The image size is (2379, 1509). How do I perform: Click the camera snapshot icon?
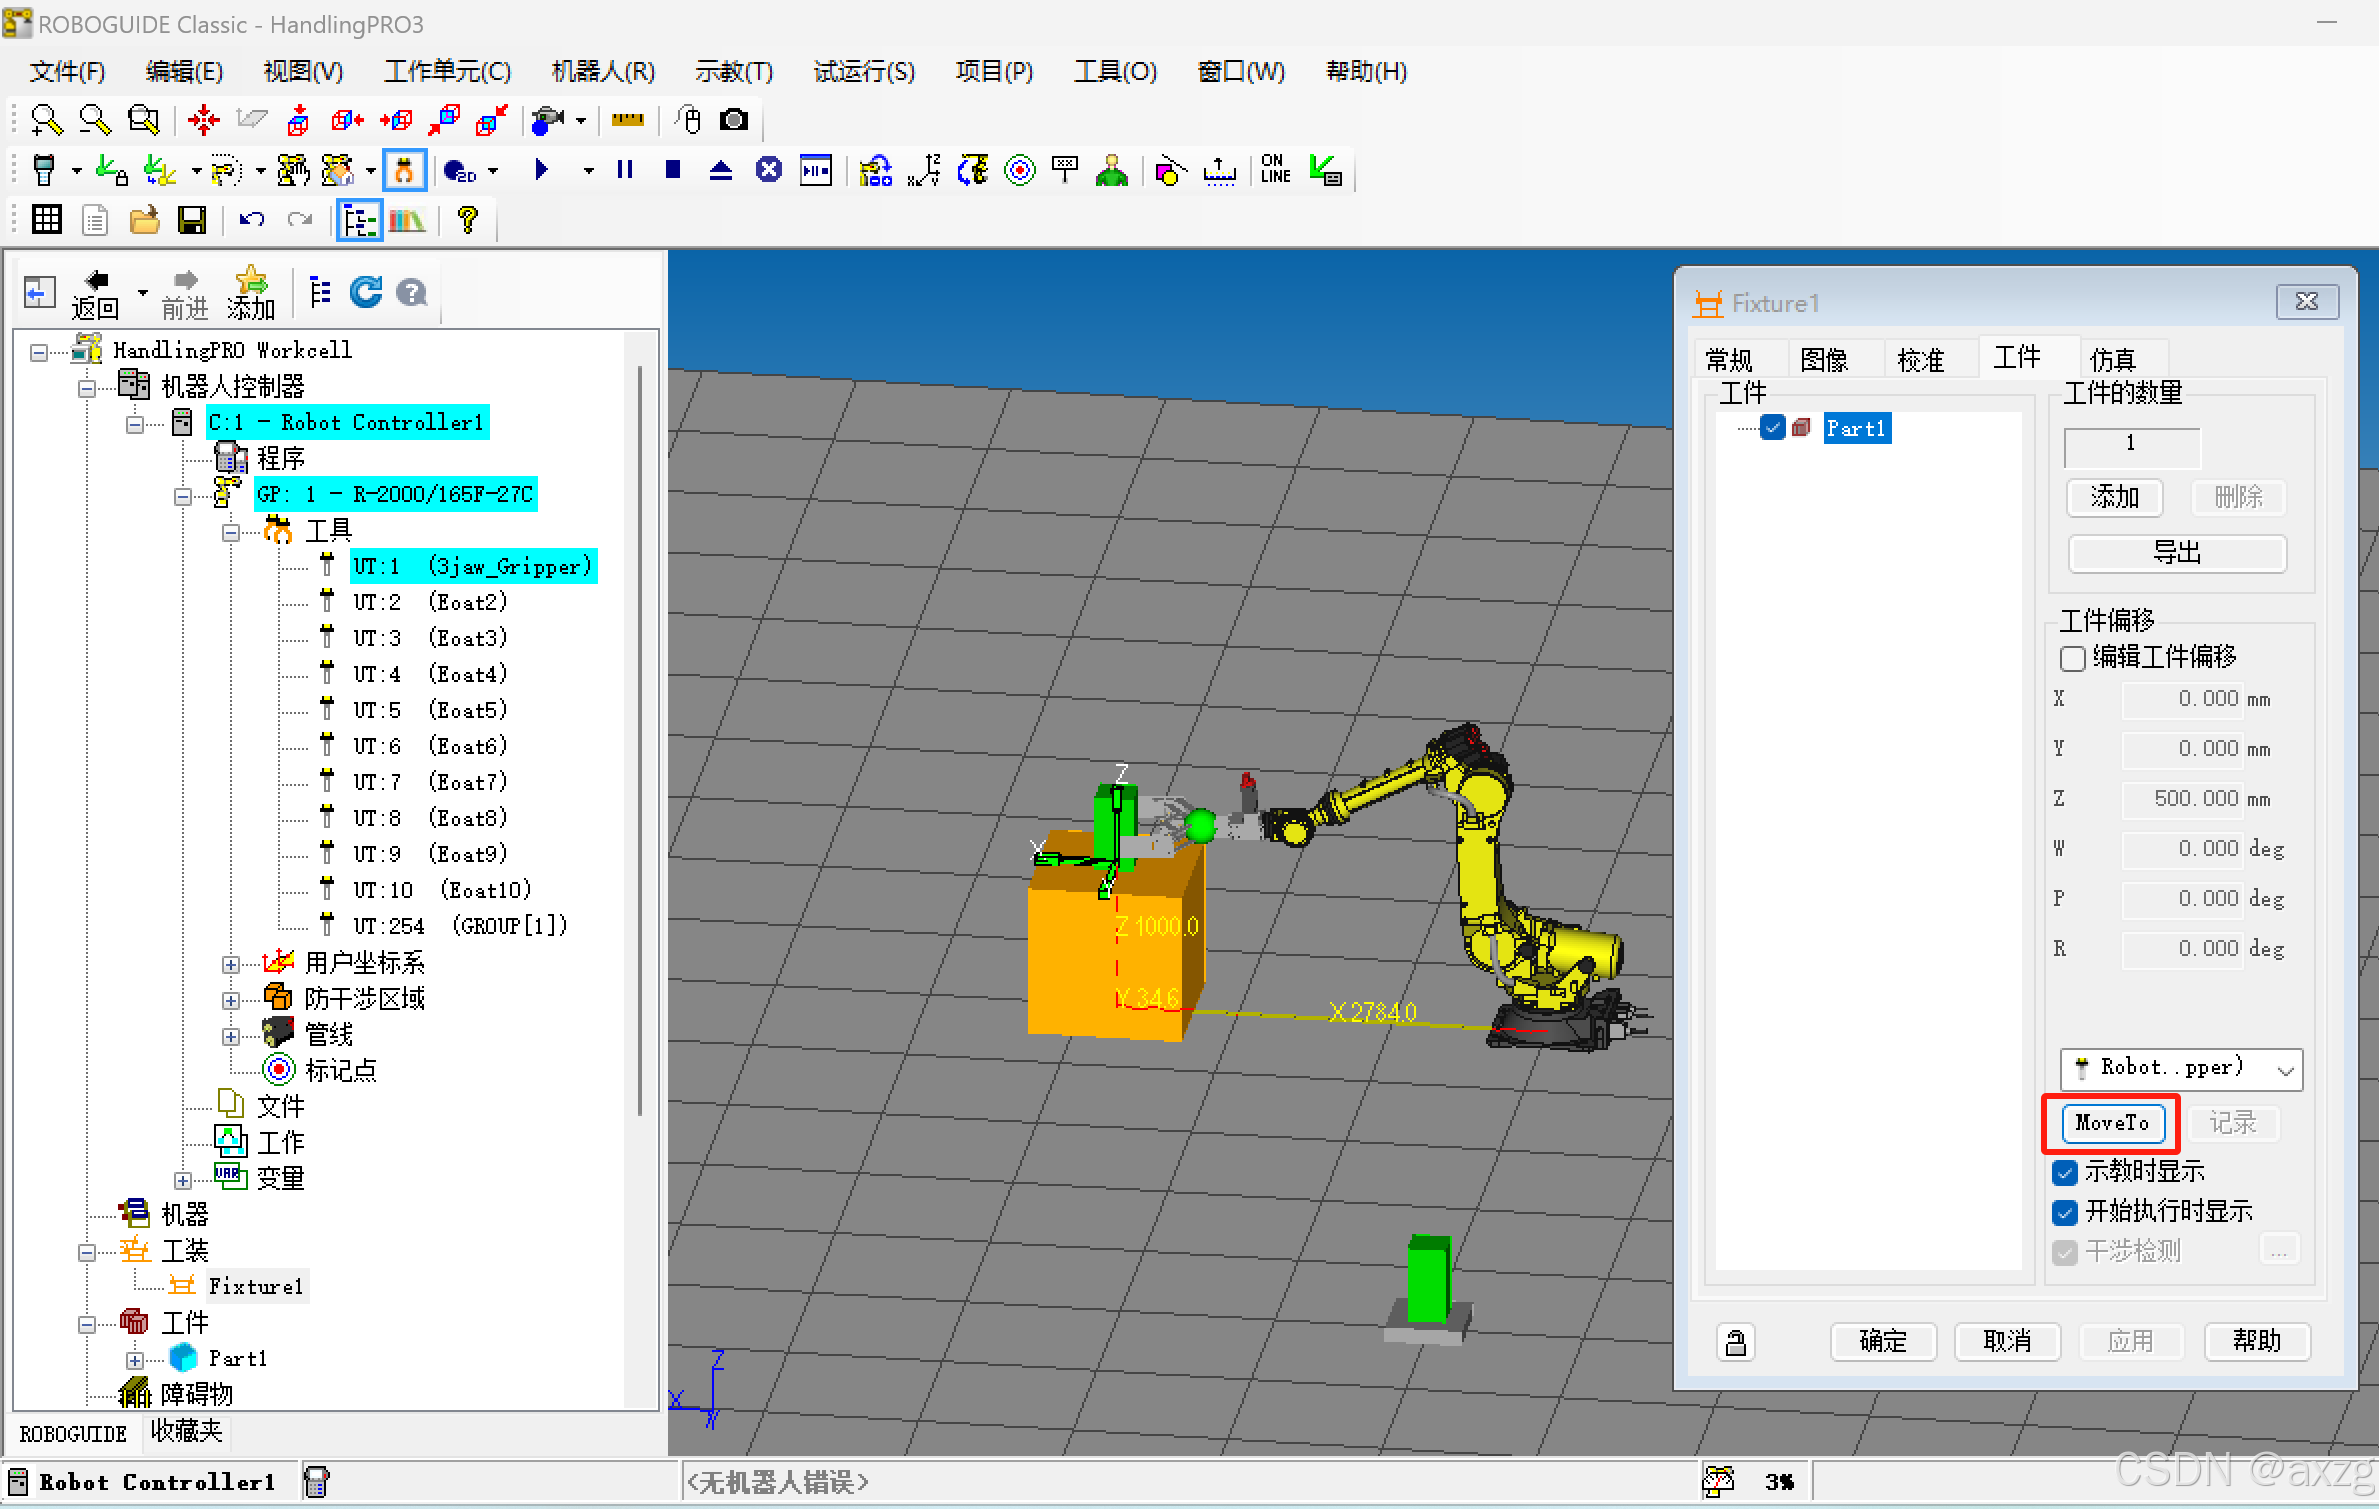coord(734,120)
